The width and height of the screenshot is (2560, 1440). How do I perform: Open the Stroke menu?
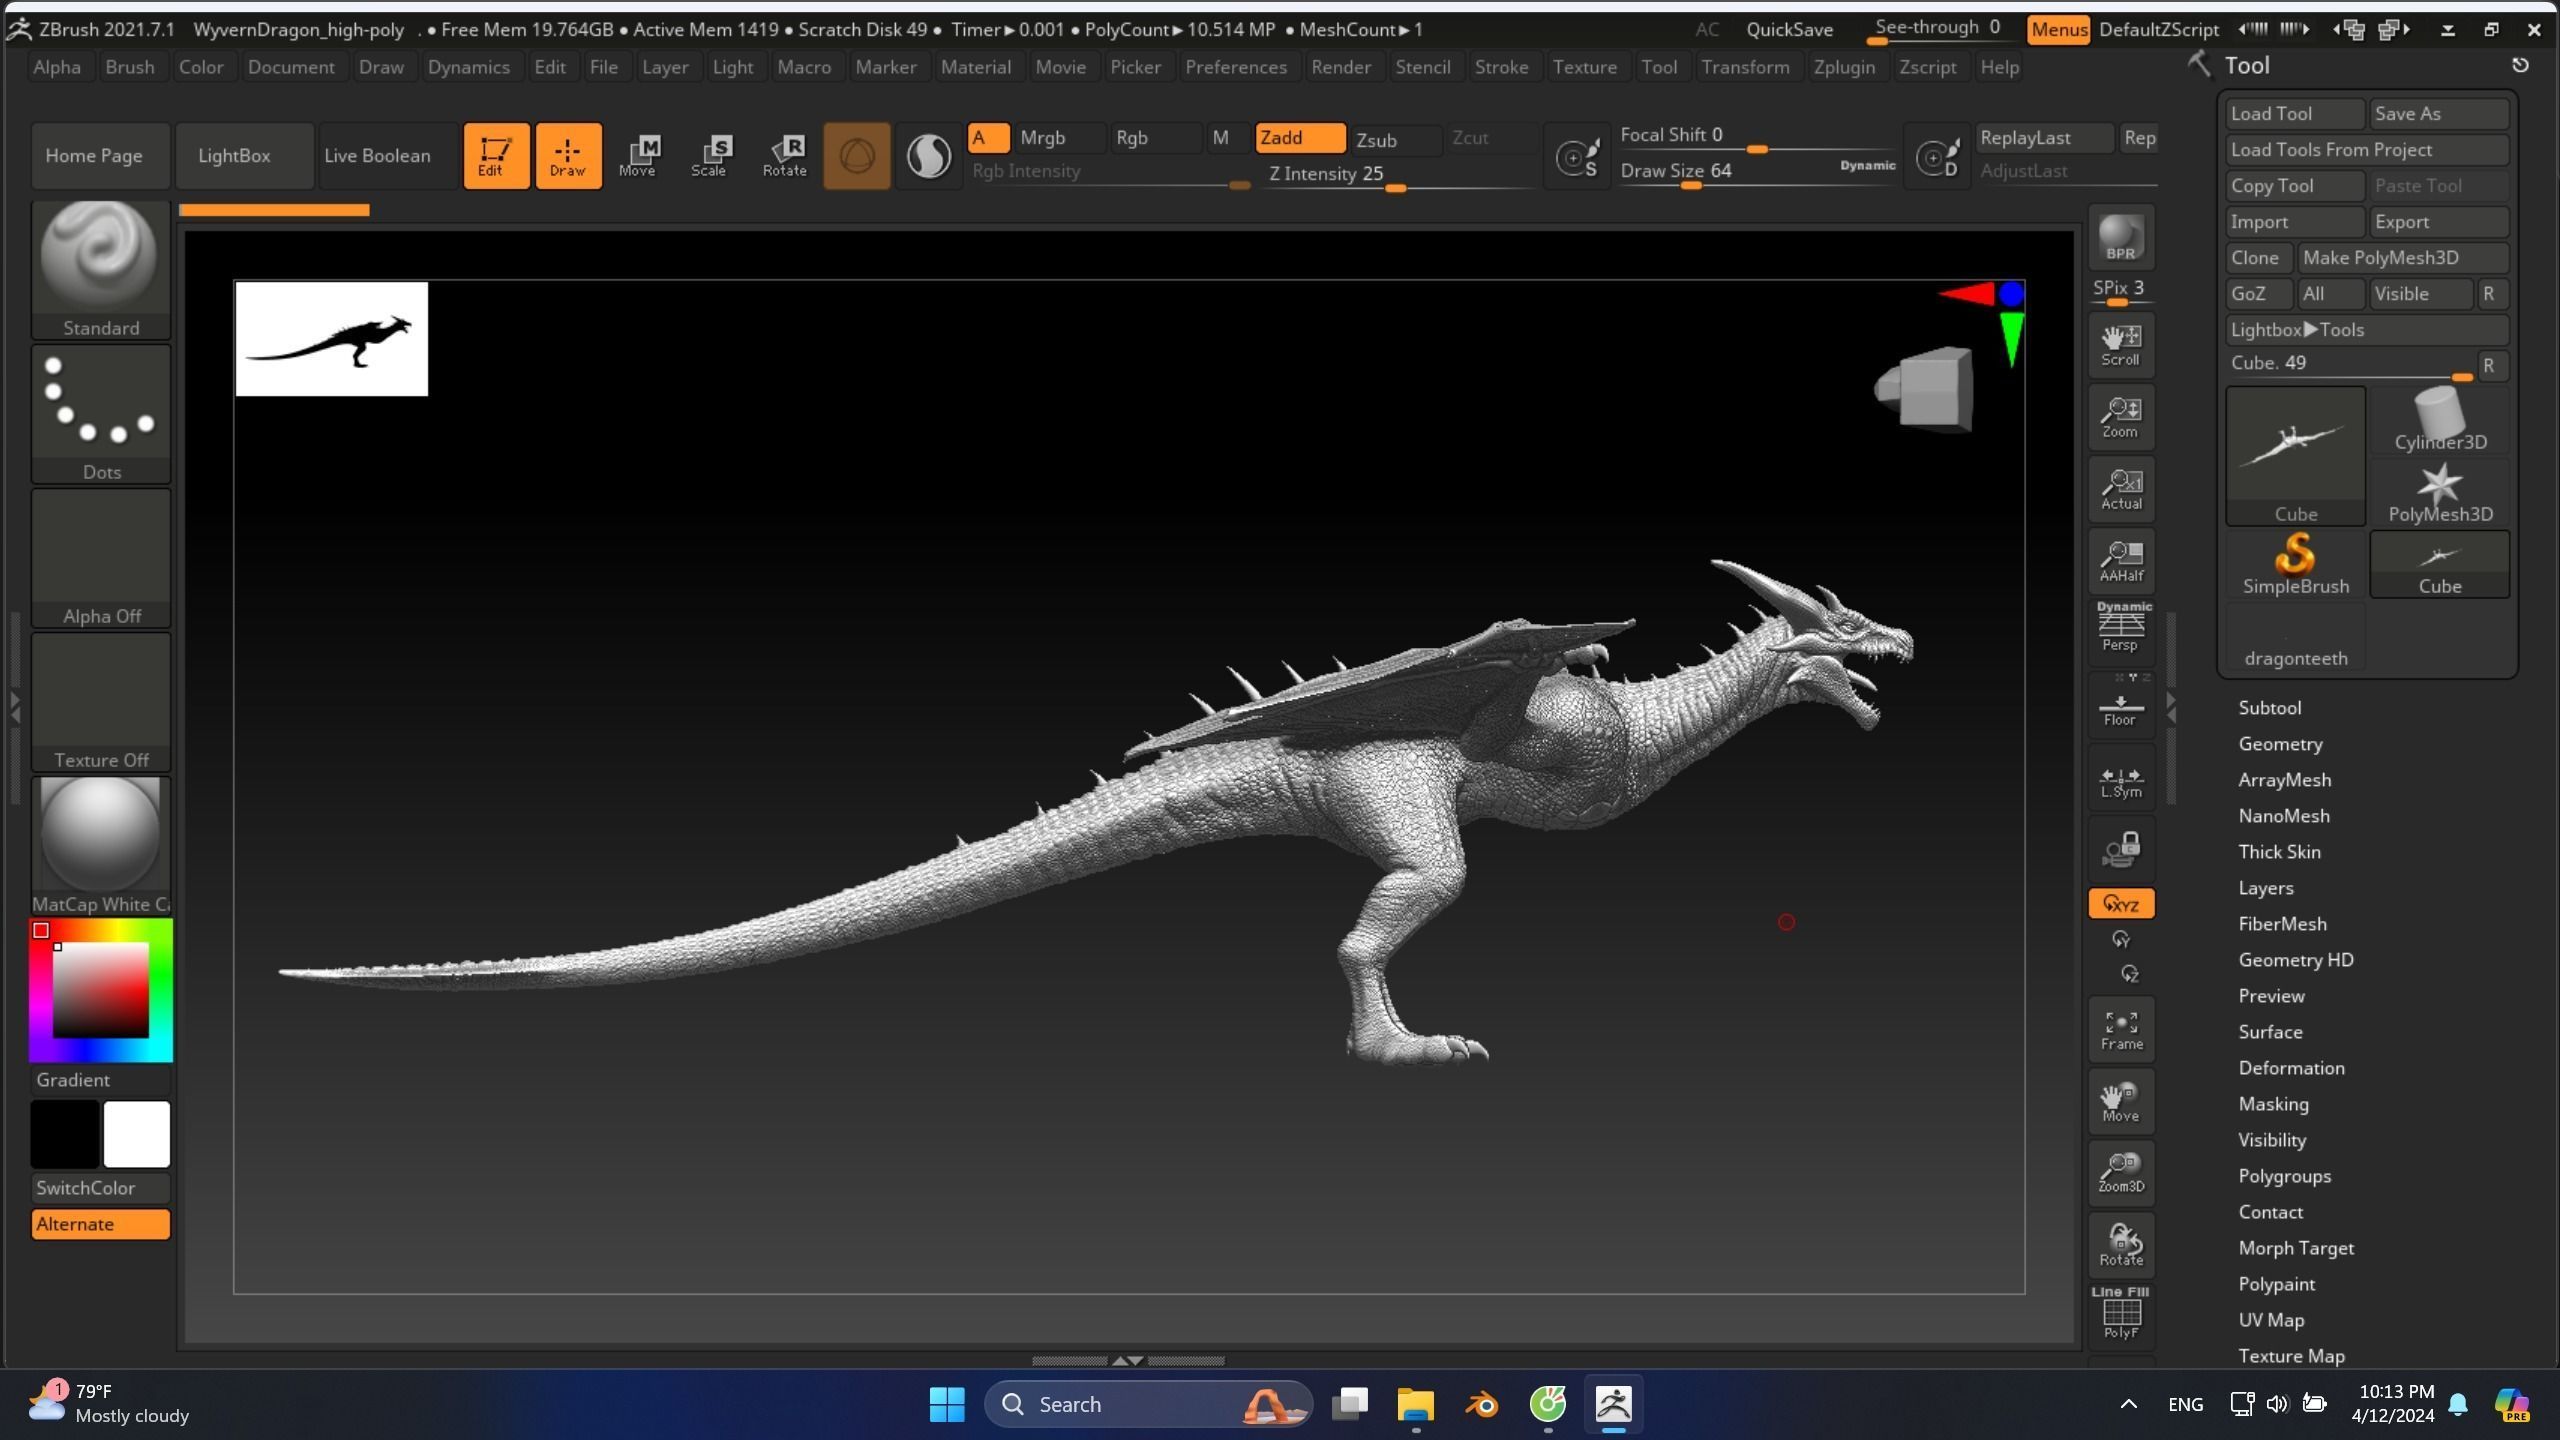pos(1501,67)
